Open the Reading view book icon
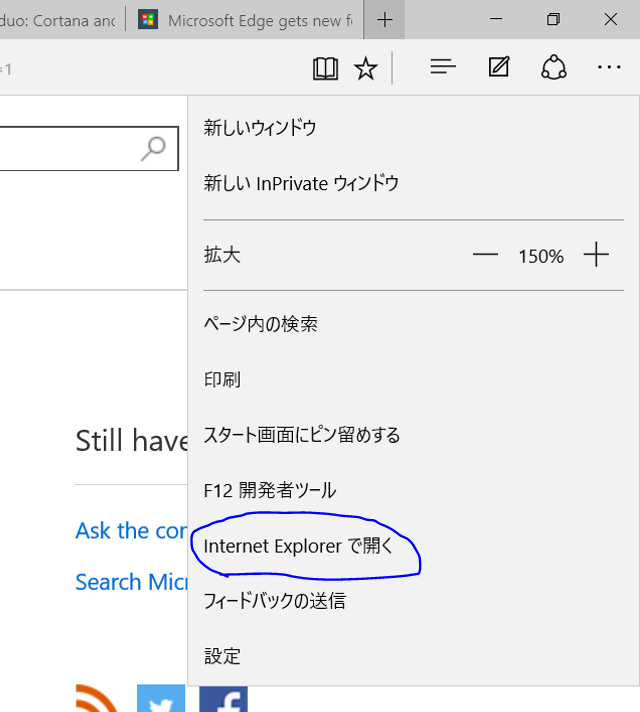 pyautogui.click(x=325, y=68)
